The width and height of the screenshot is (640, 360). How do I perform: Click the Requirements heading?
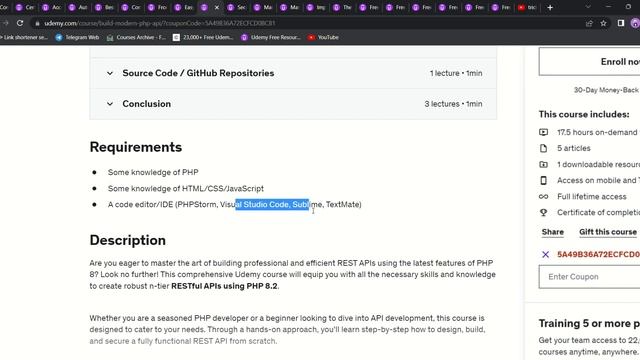click(x=136, y=147)
